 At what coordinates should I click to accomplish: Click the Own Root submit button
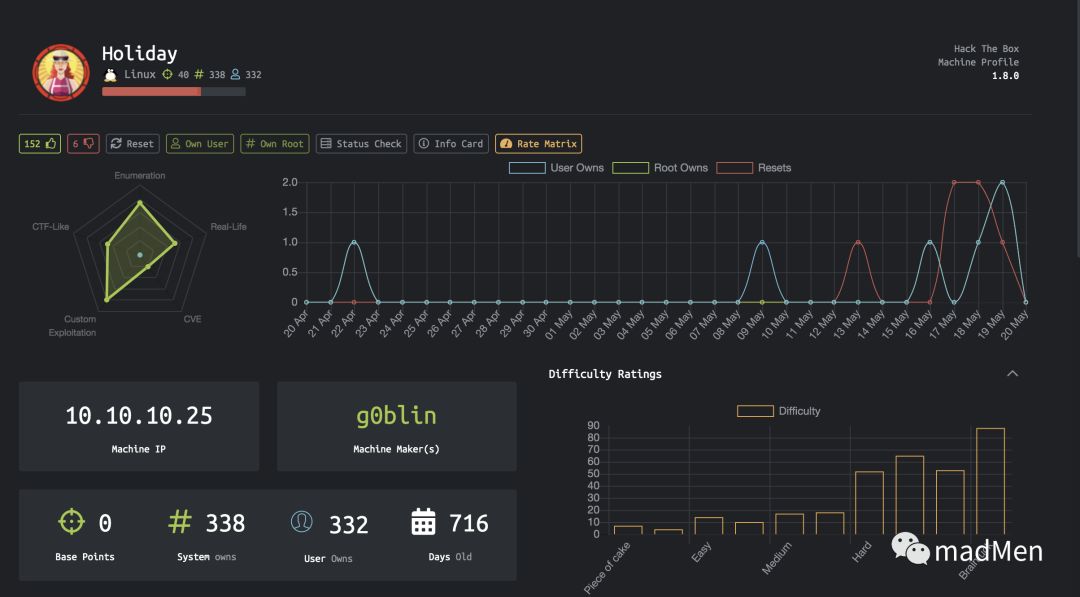(275, 143)
